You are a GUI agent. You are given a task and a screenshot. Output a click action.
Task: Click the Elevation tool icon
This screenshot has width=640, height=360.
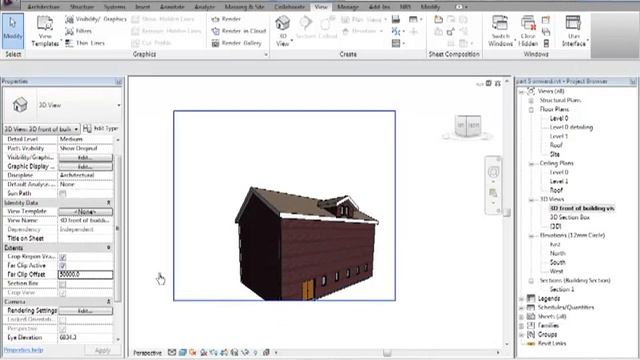coord(345,31)
